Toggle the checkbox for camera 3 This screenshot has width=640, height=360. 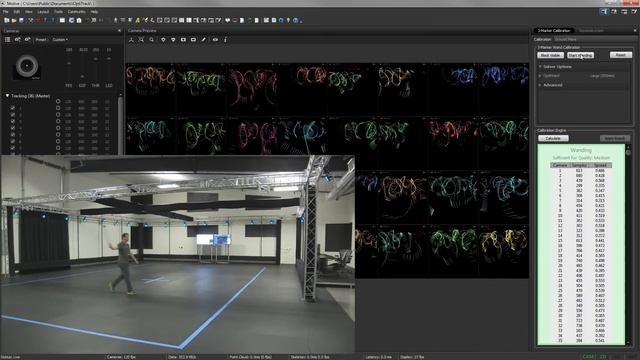point(13,121)
